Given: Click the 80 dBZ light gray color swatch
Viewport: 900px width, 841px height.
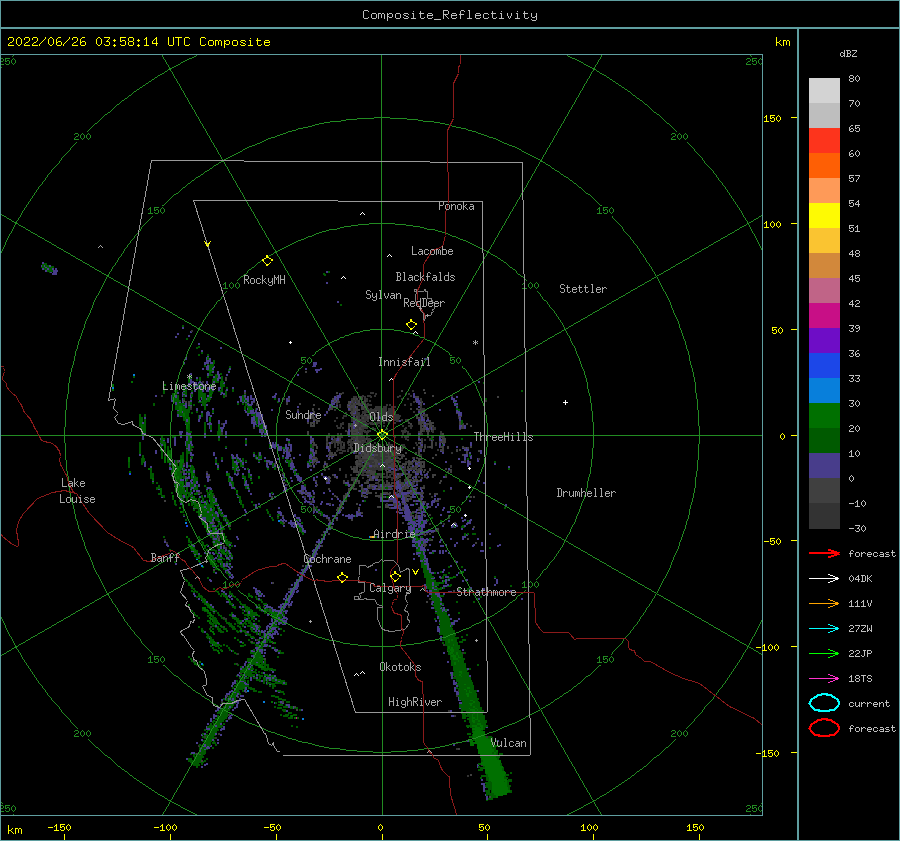Looking at the screenshot, I should 824,90.
